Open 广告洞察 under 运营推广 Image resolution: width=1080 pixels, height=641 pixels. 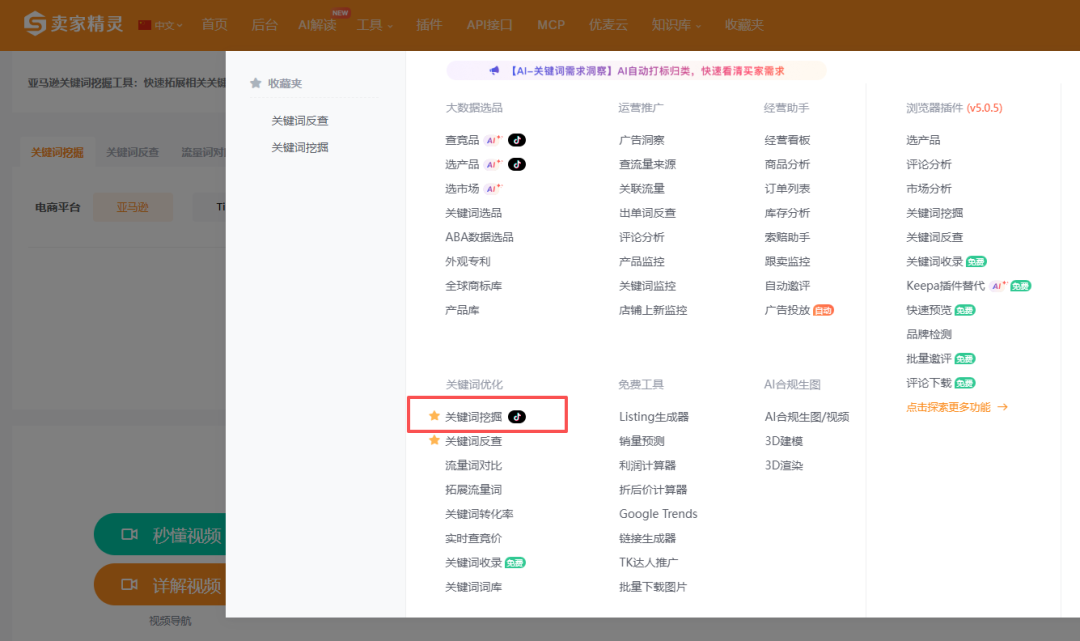[x=642, y=140]
